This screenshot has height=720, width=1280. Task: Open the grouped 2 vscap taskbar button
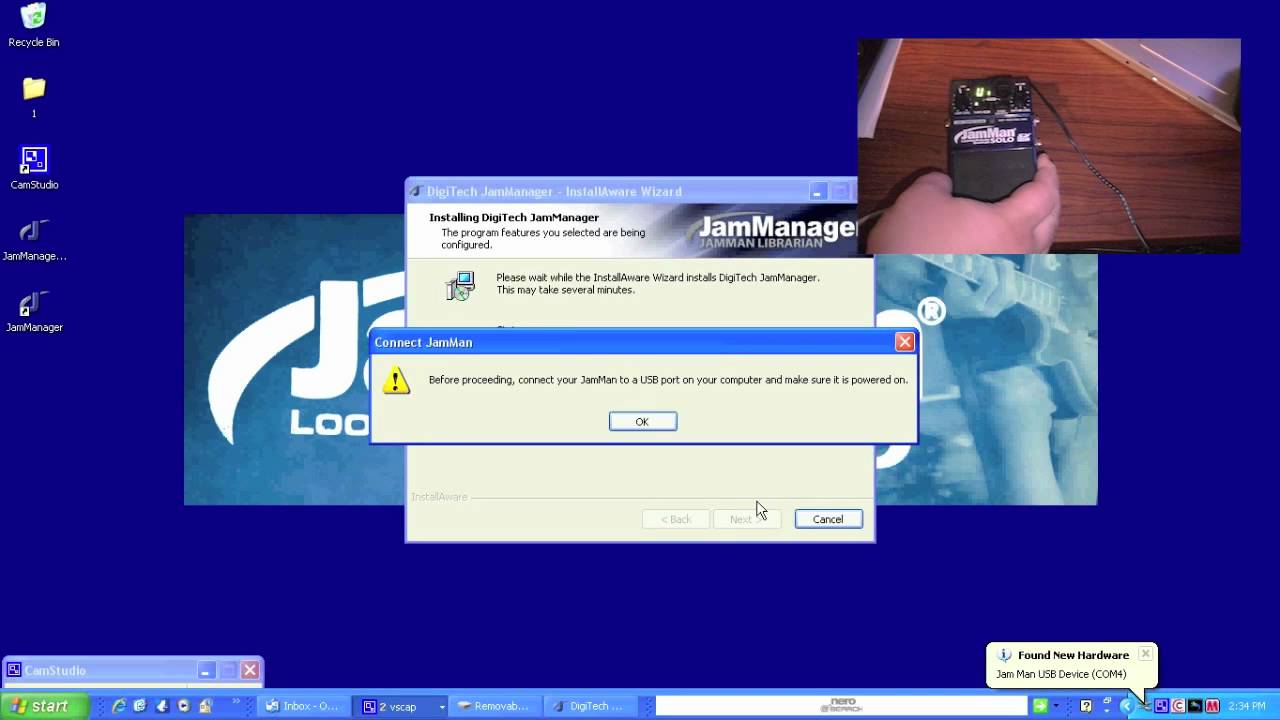tap(399, 706)
